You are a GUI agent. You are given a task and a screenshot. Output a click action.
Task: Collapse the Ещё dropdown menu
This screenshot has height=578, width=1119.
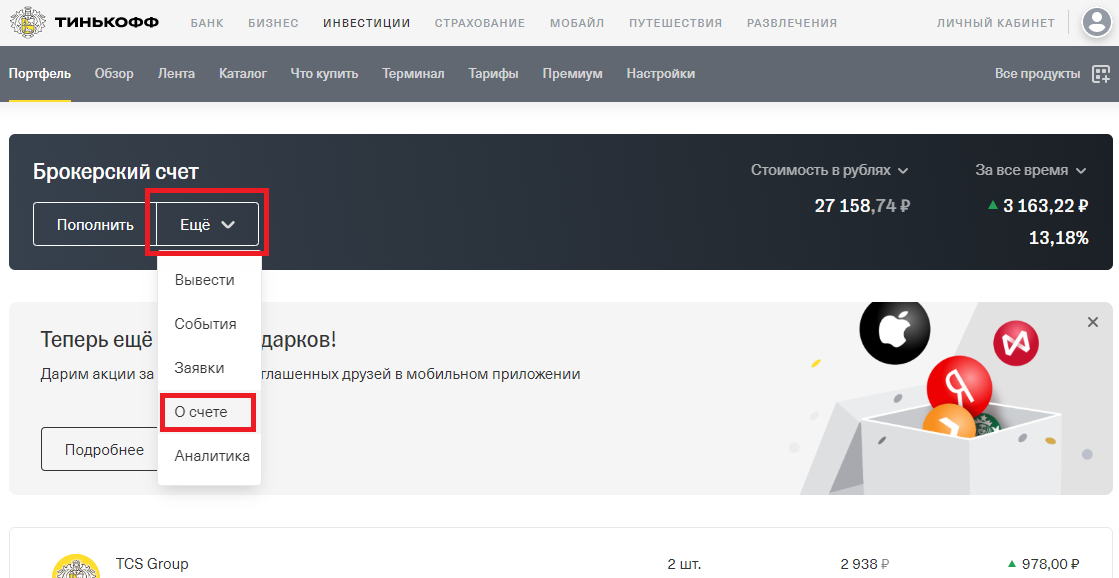click(208, 224)
